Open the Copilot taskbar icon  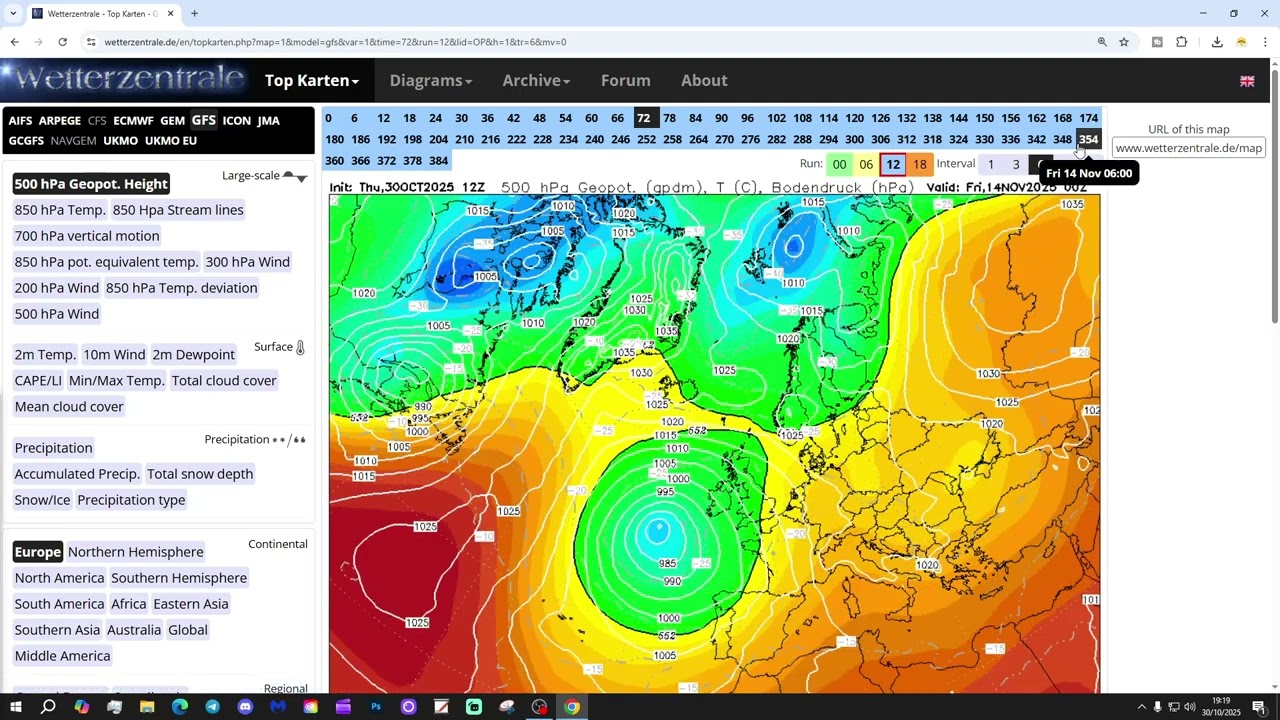(x=82, y=707)
